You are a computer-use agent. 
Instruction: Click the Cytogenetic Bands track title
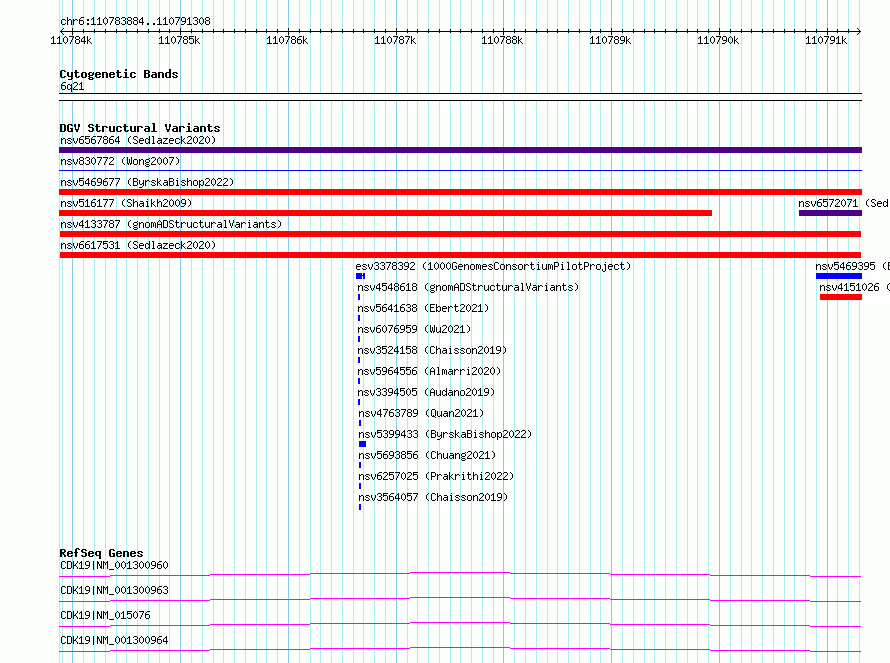(119, 74)
